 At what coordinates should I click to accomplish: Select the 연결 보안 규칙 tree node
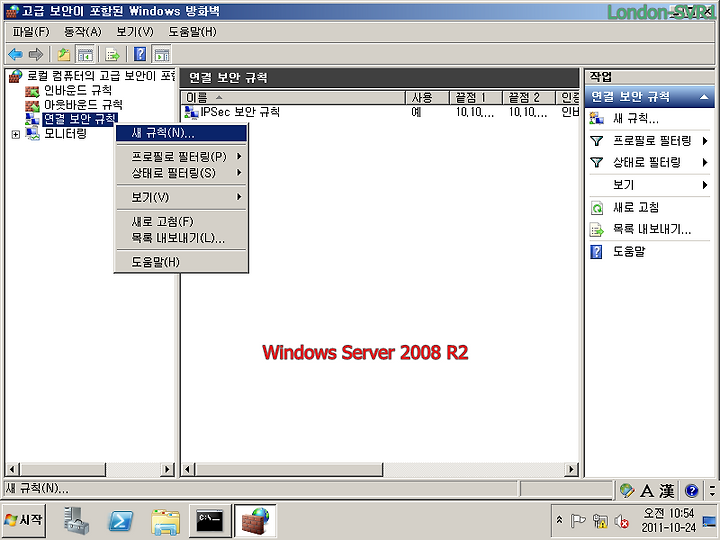point(79,119)
